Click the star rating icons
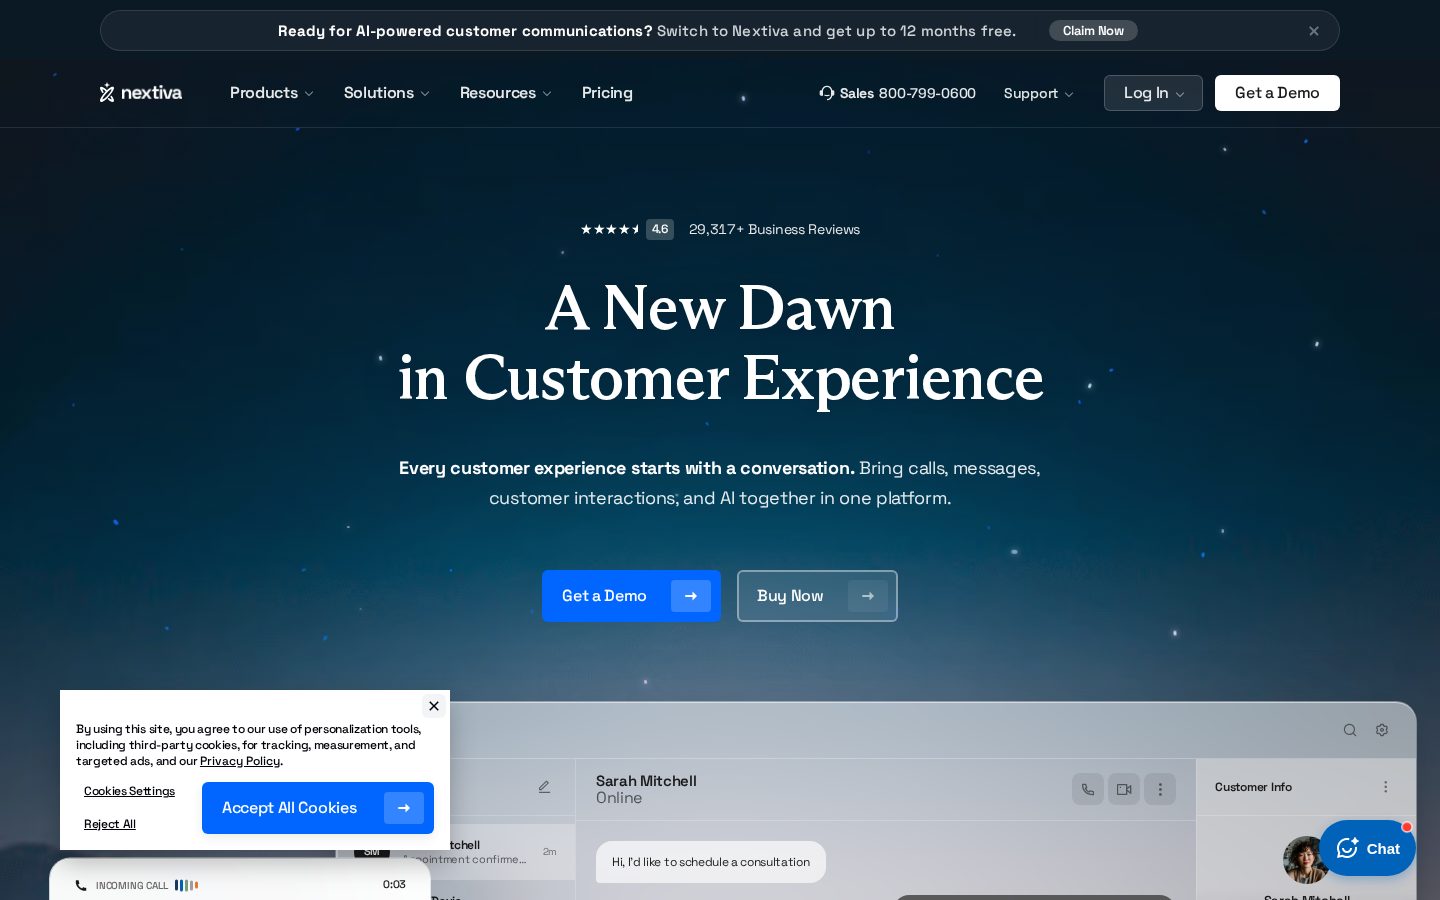 tap(610, 229)
